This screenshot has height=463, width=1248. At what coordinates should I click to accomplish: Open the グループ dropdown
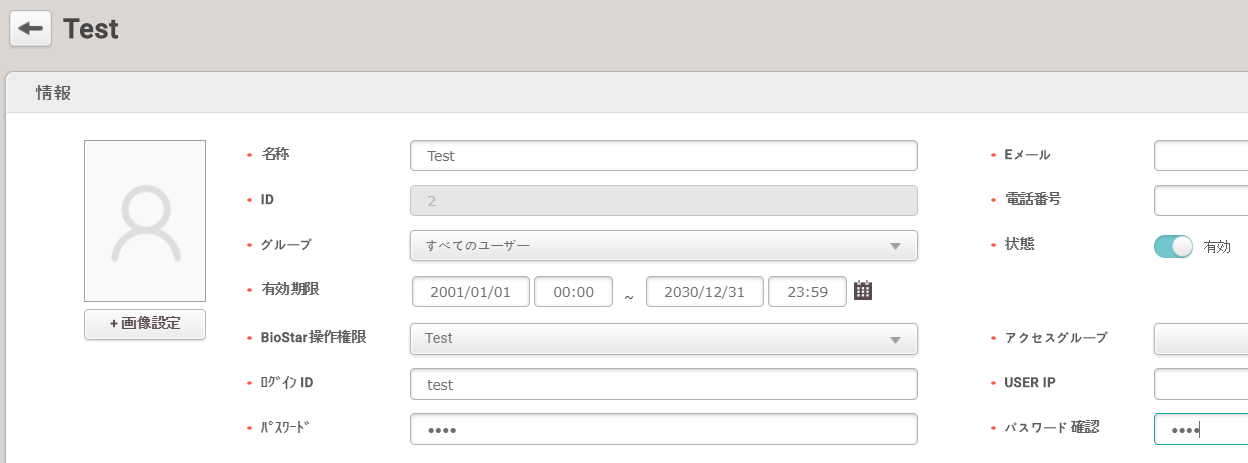[x=663, y=246]
